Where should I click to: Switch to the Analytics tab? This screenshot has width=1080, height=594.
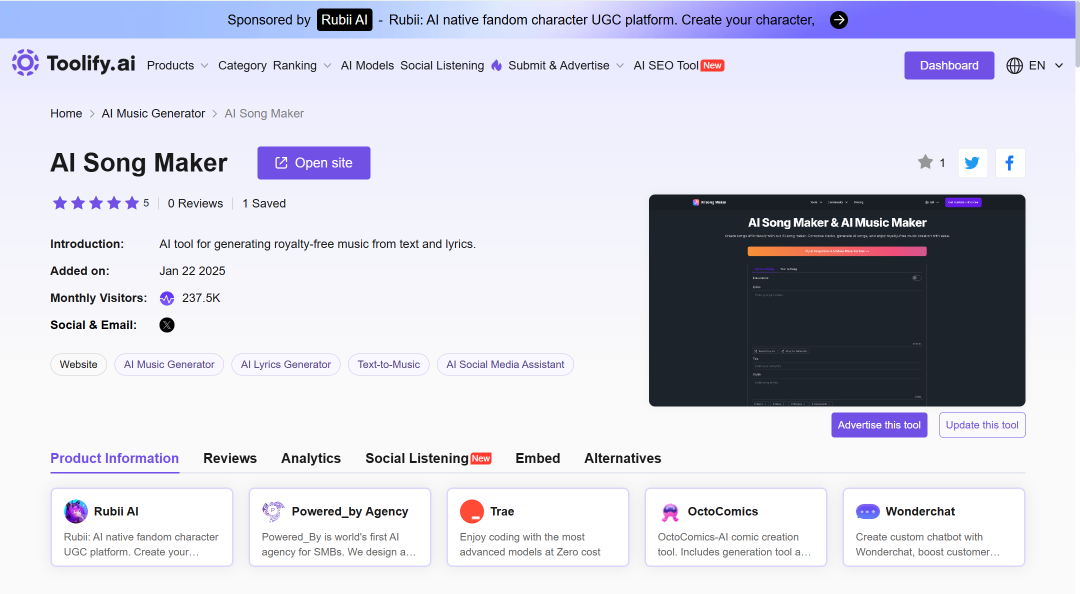click(311, 458)
